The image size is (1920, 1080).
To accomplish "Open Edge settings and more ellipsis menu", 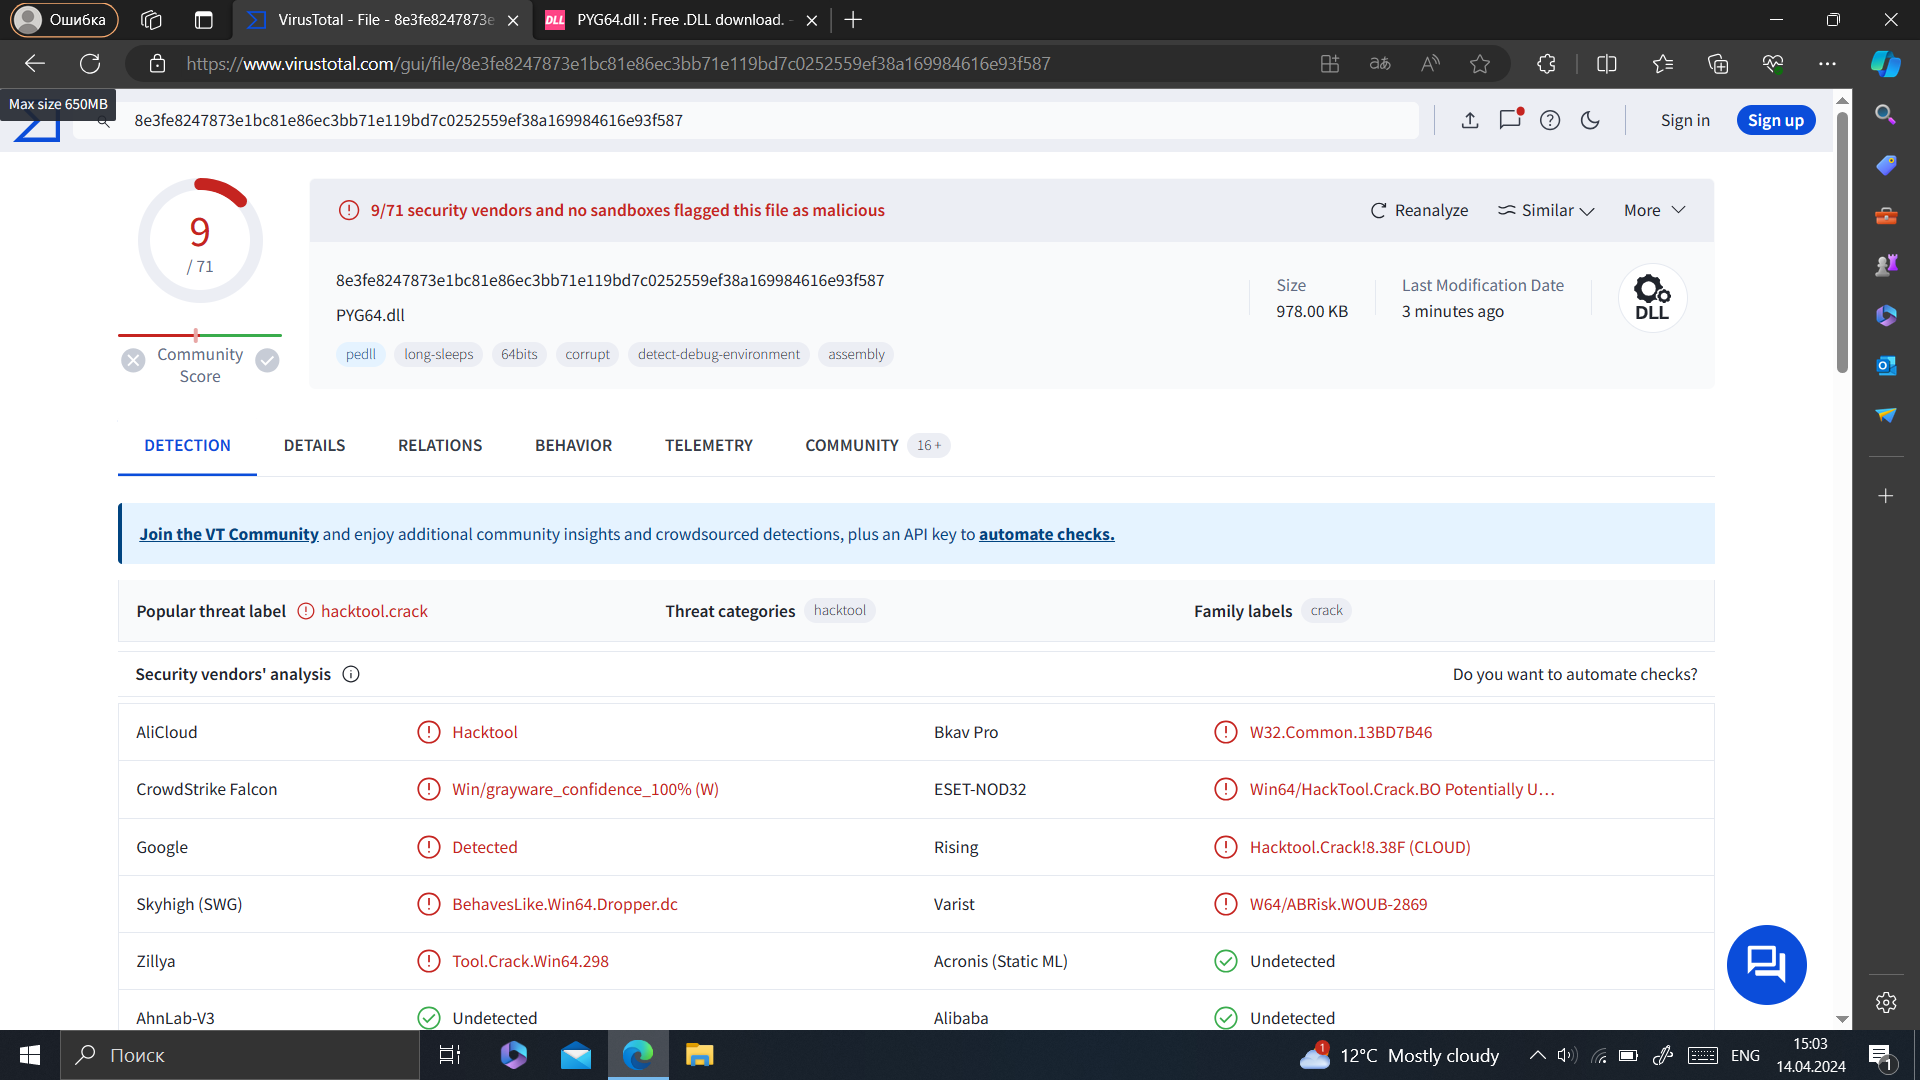I will click(1828, 63).
